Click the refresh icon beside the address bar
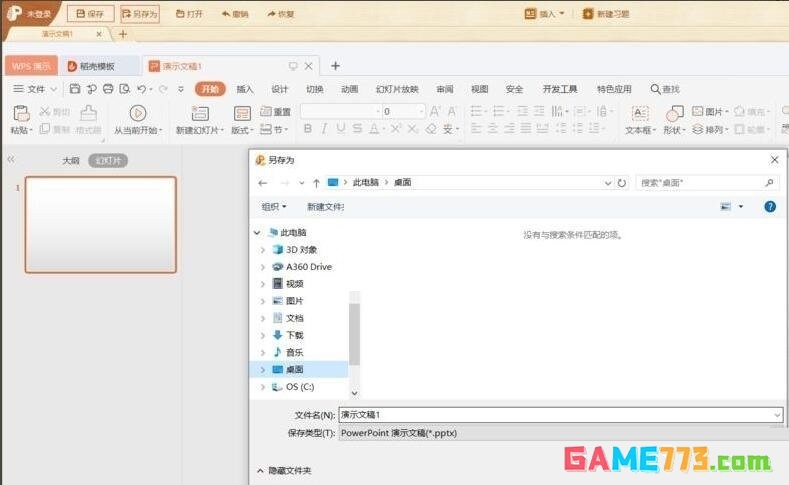This screenshot has height=485, width=789. [622, 183]
